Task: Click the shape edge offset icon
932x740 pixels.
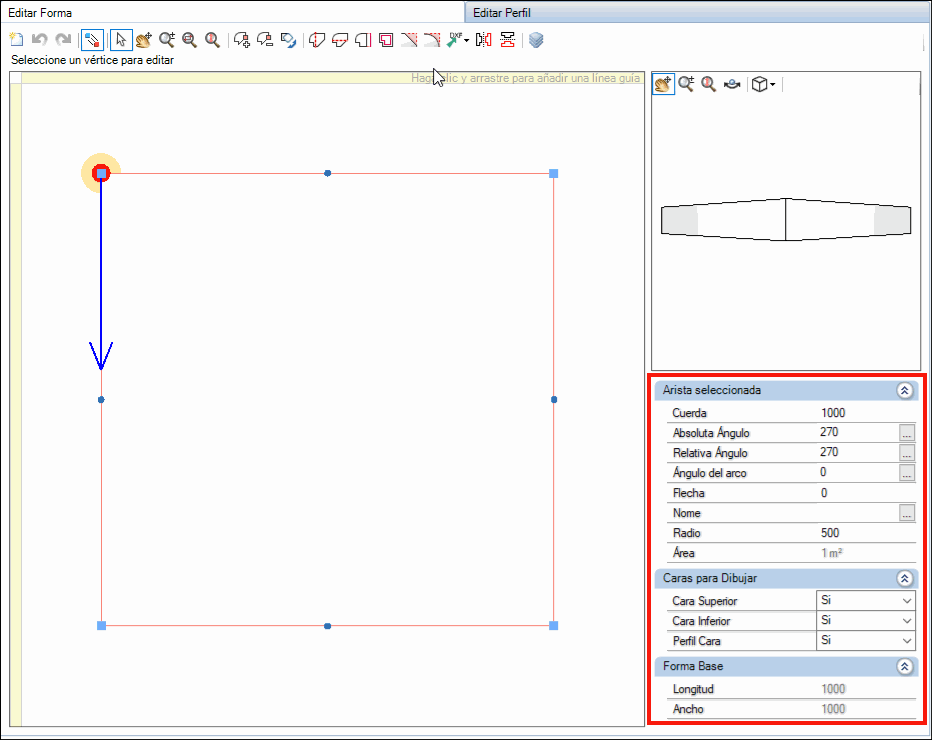Action: pyautogui.click(x=363, y=40)
